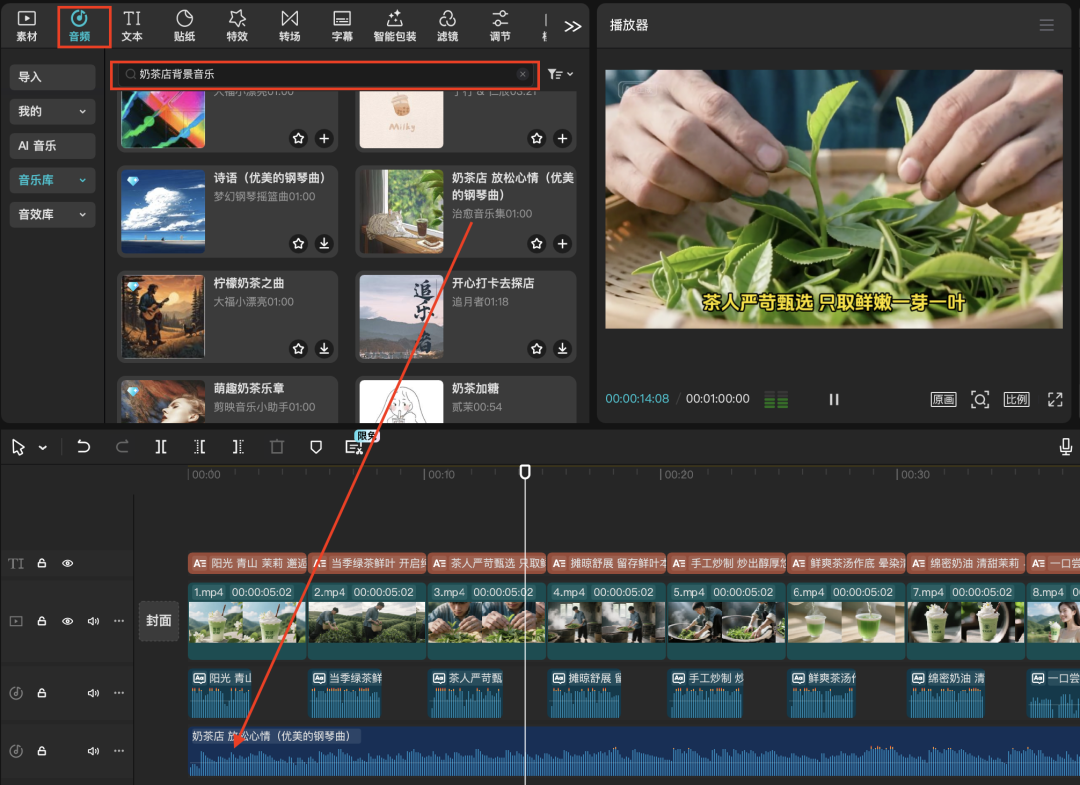Mute the main video track
Image resolution: width=1080 pixels, height=785 pixels.
point(93,621)
